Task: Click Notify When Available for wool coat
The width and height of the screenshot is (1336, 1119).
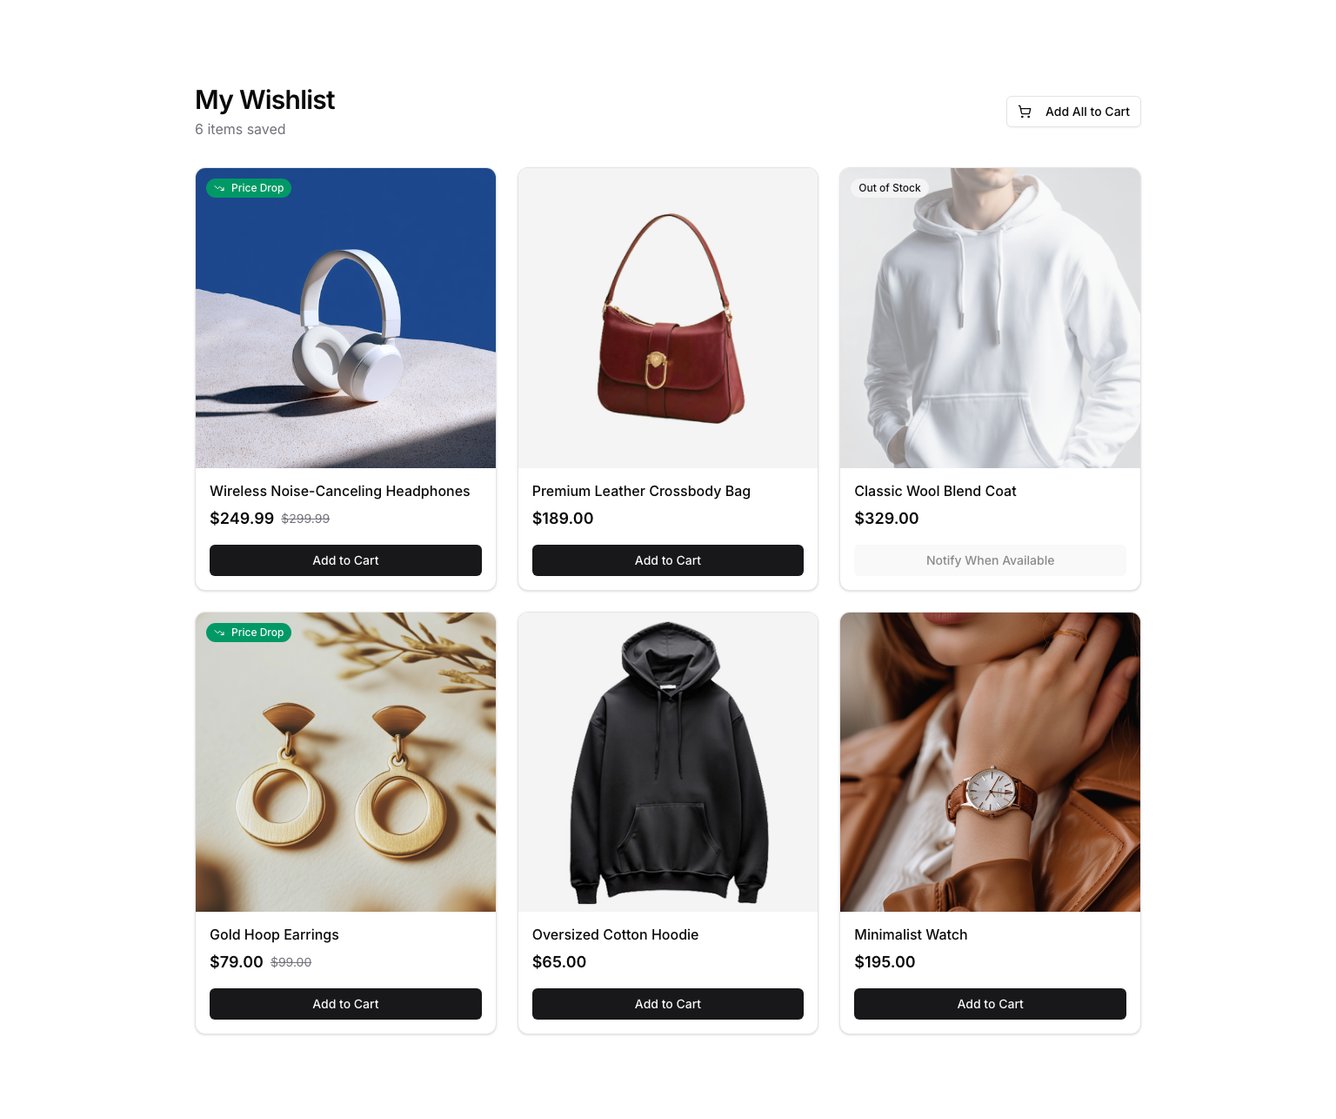Action: tap(990, 561)
